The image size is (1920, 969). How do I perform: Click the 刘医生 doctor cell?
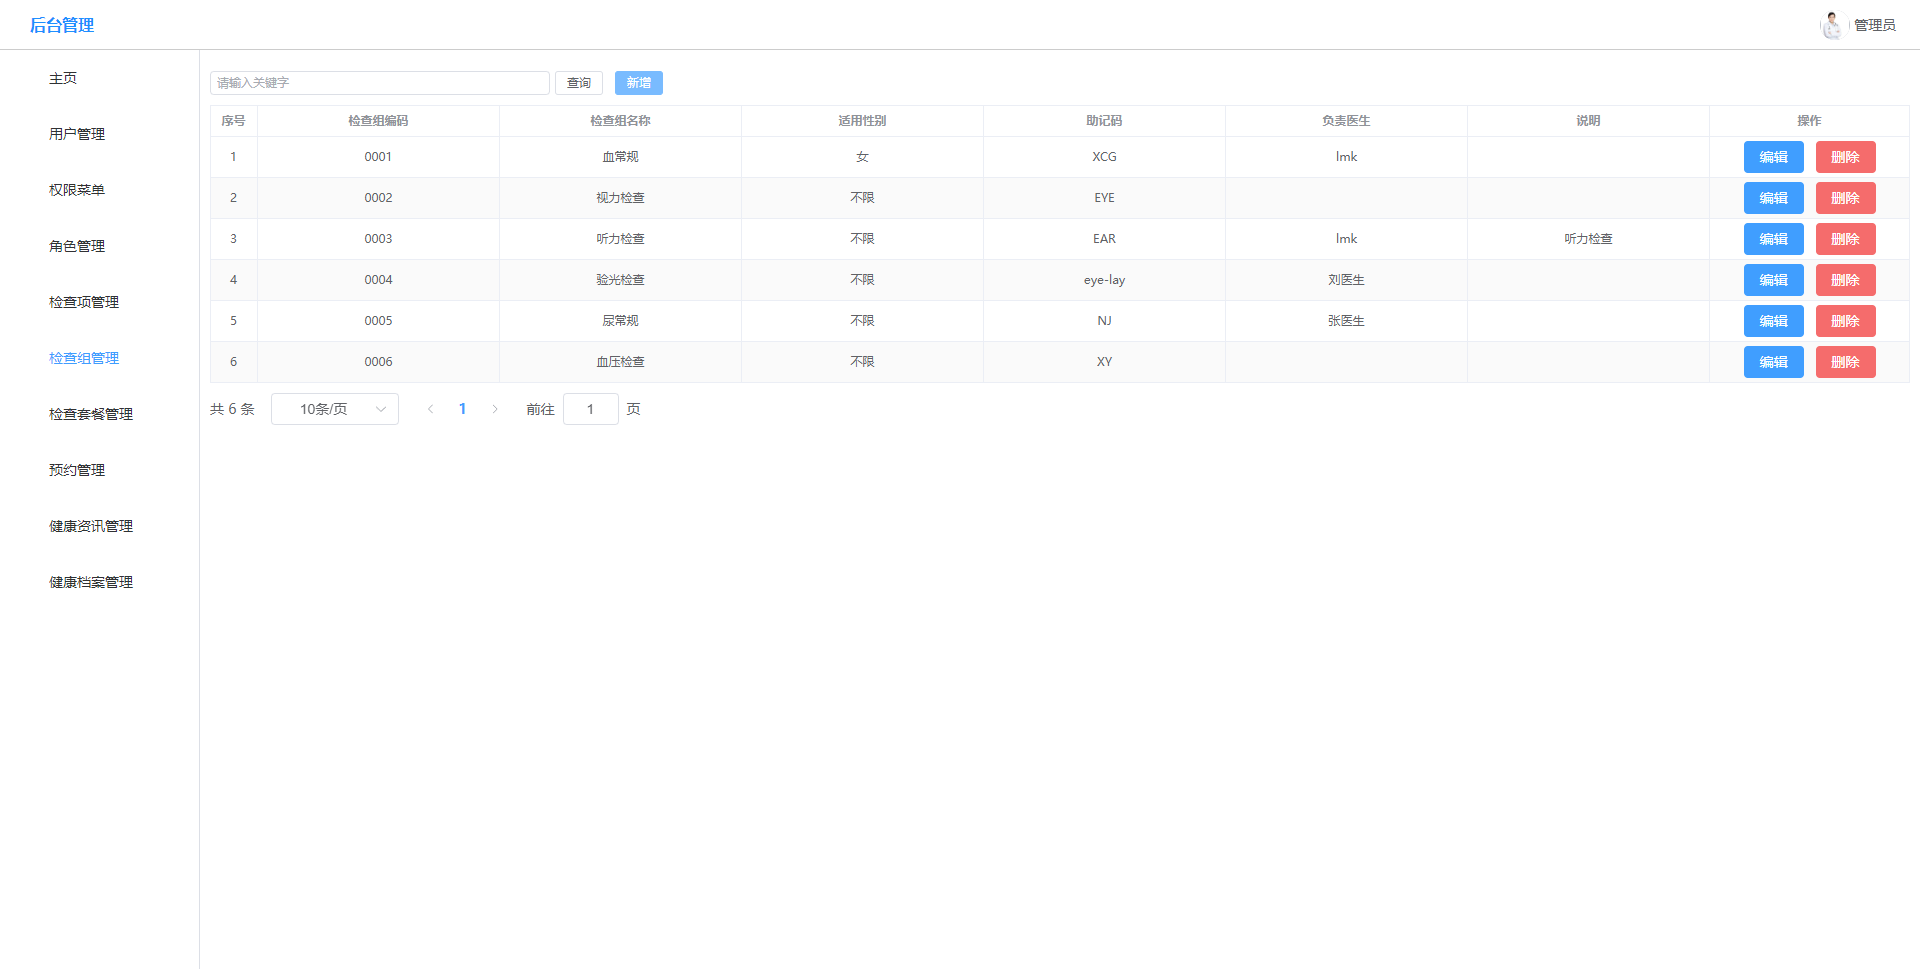tap(1346, 280)
